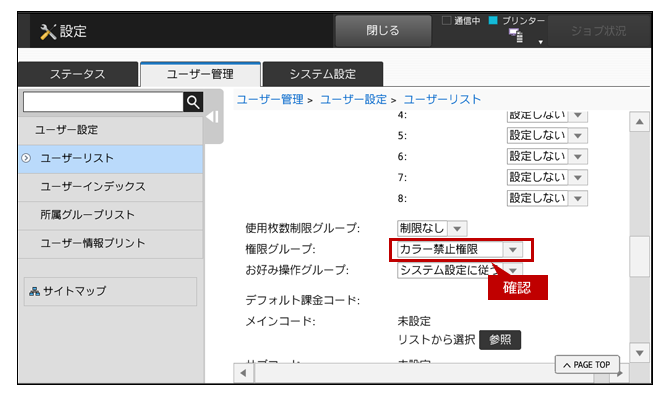Click the sitemap tree icon

pyautogui.click(x=34, y=291)
